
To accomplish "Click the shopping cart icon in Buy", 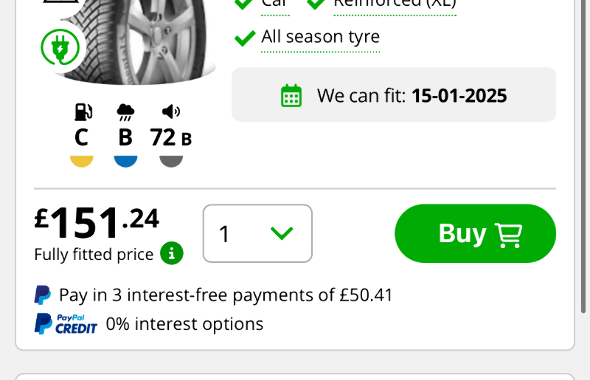I will coord(508,235).
